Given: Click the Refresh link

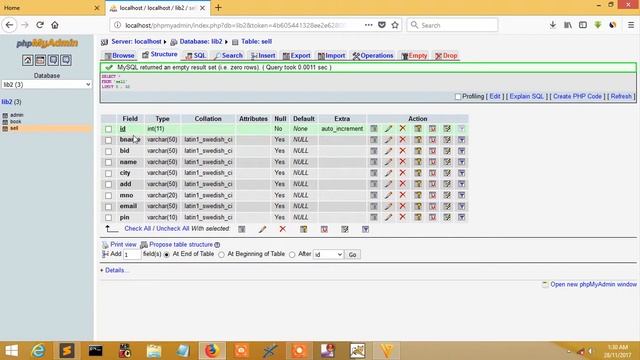Looking at the screenshot, I should click(621, 96).
